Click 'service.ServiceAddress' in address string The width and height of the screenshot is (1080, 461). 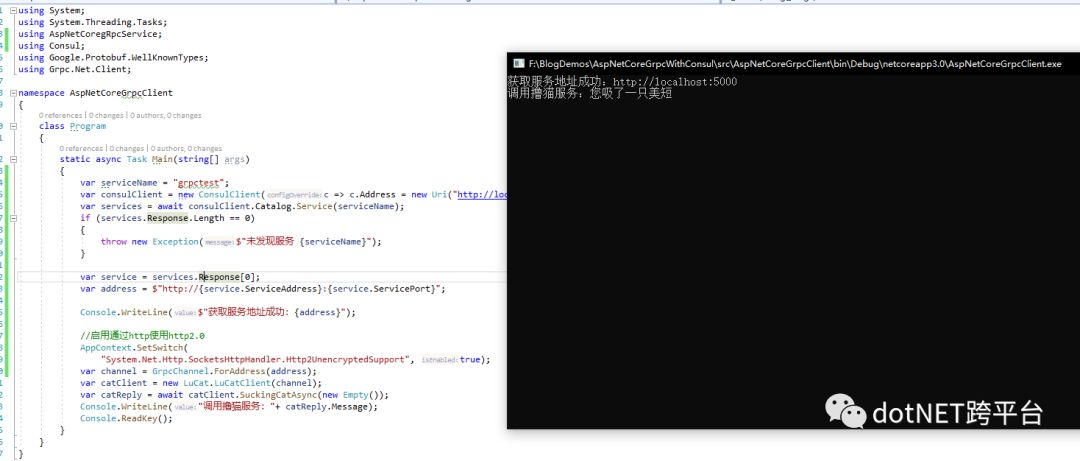[260, 289]
